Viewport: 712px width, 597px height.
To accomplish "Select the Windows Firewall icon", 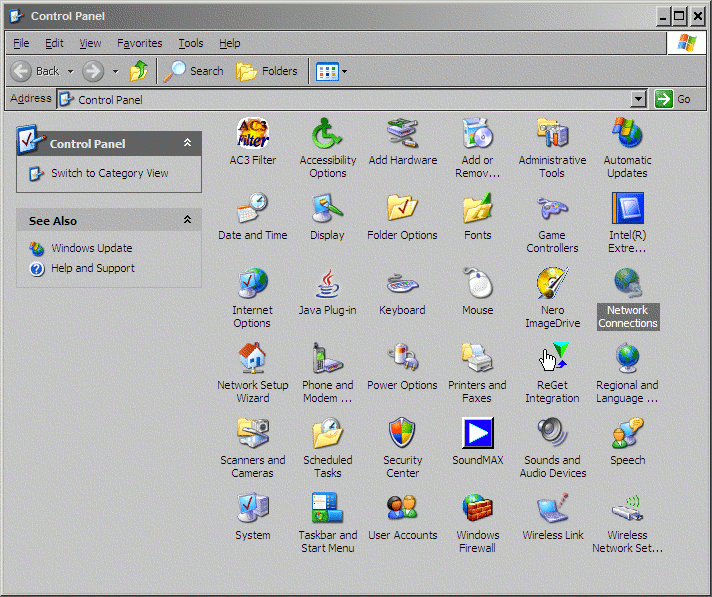I will (477, 508).
